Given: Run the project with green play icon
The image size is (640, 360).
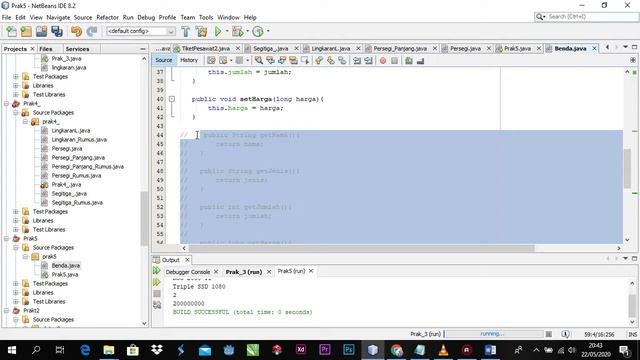Looking at the screenshot, I should coord(218,31).
